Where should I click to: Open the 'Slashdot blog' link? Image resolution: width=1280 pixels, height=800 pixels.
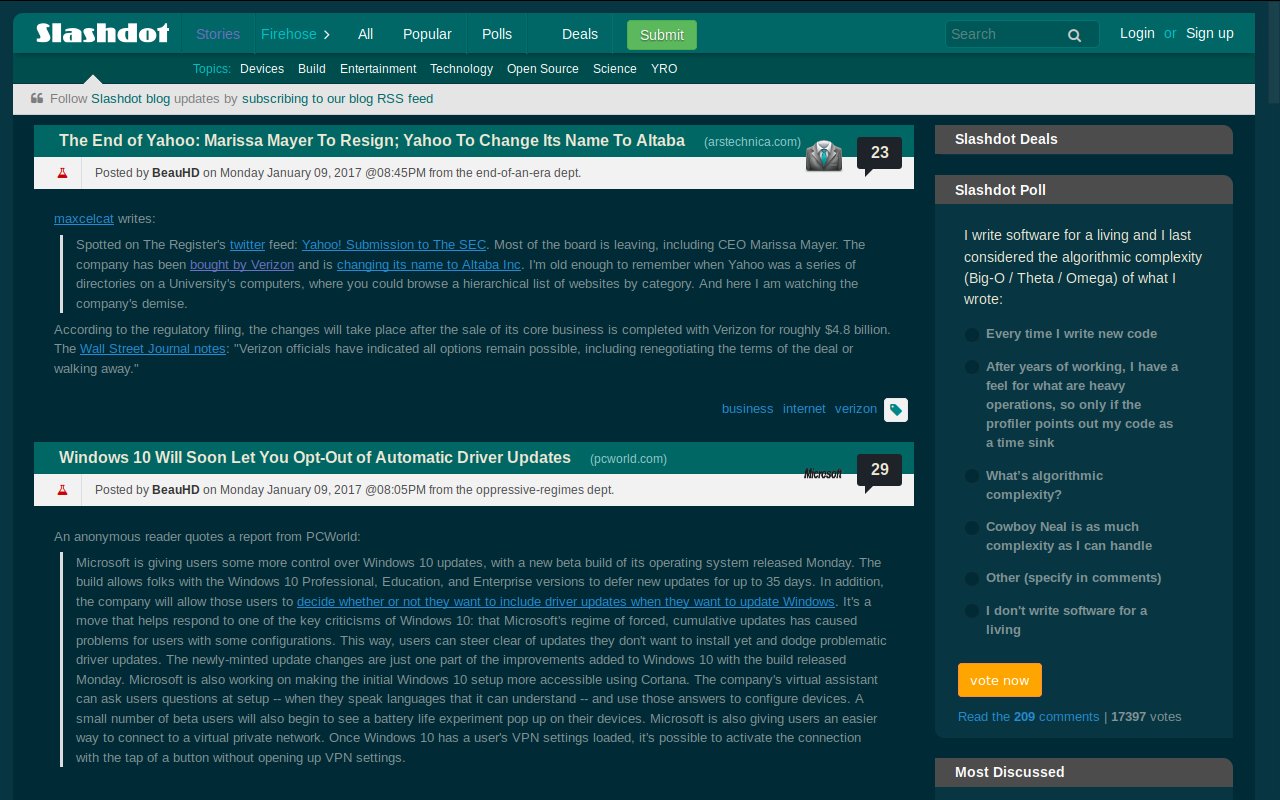point(130,98)
